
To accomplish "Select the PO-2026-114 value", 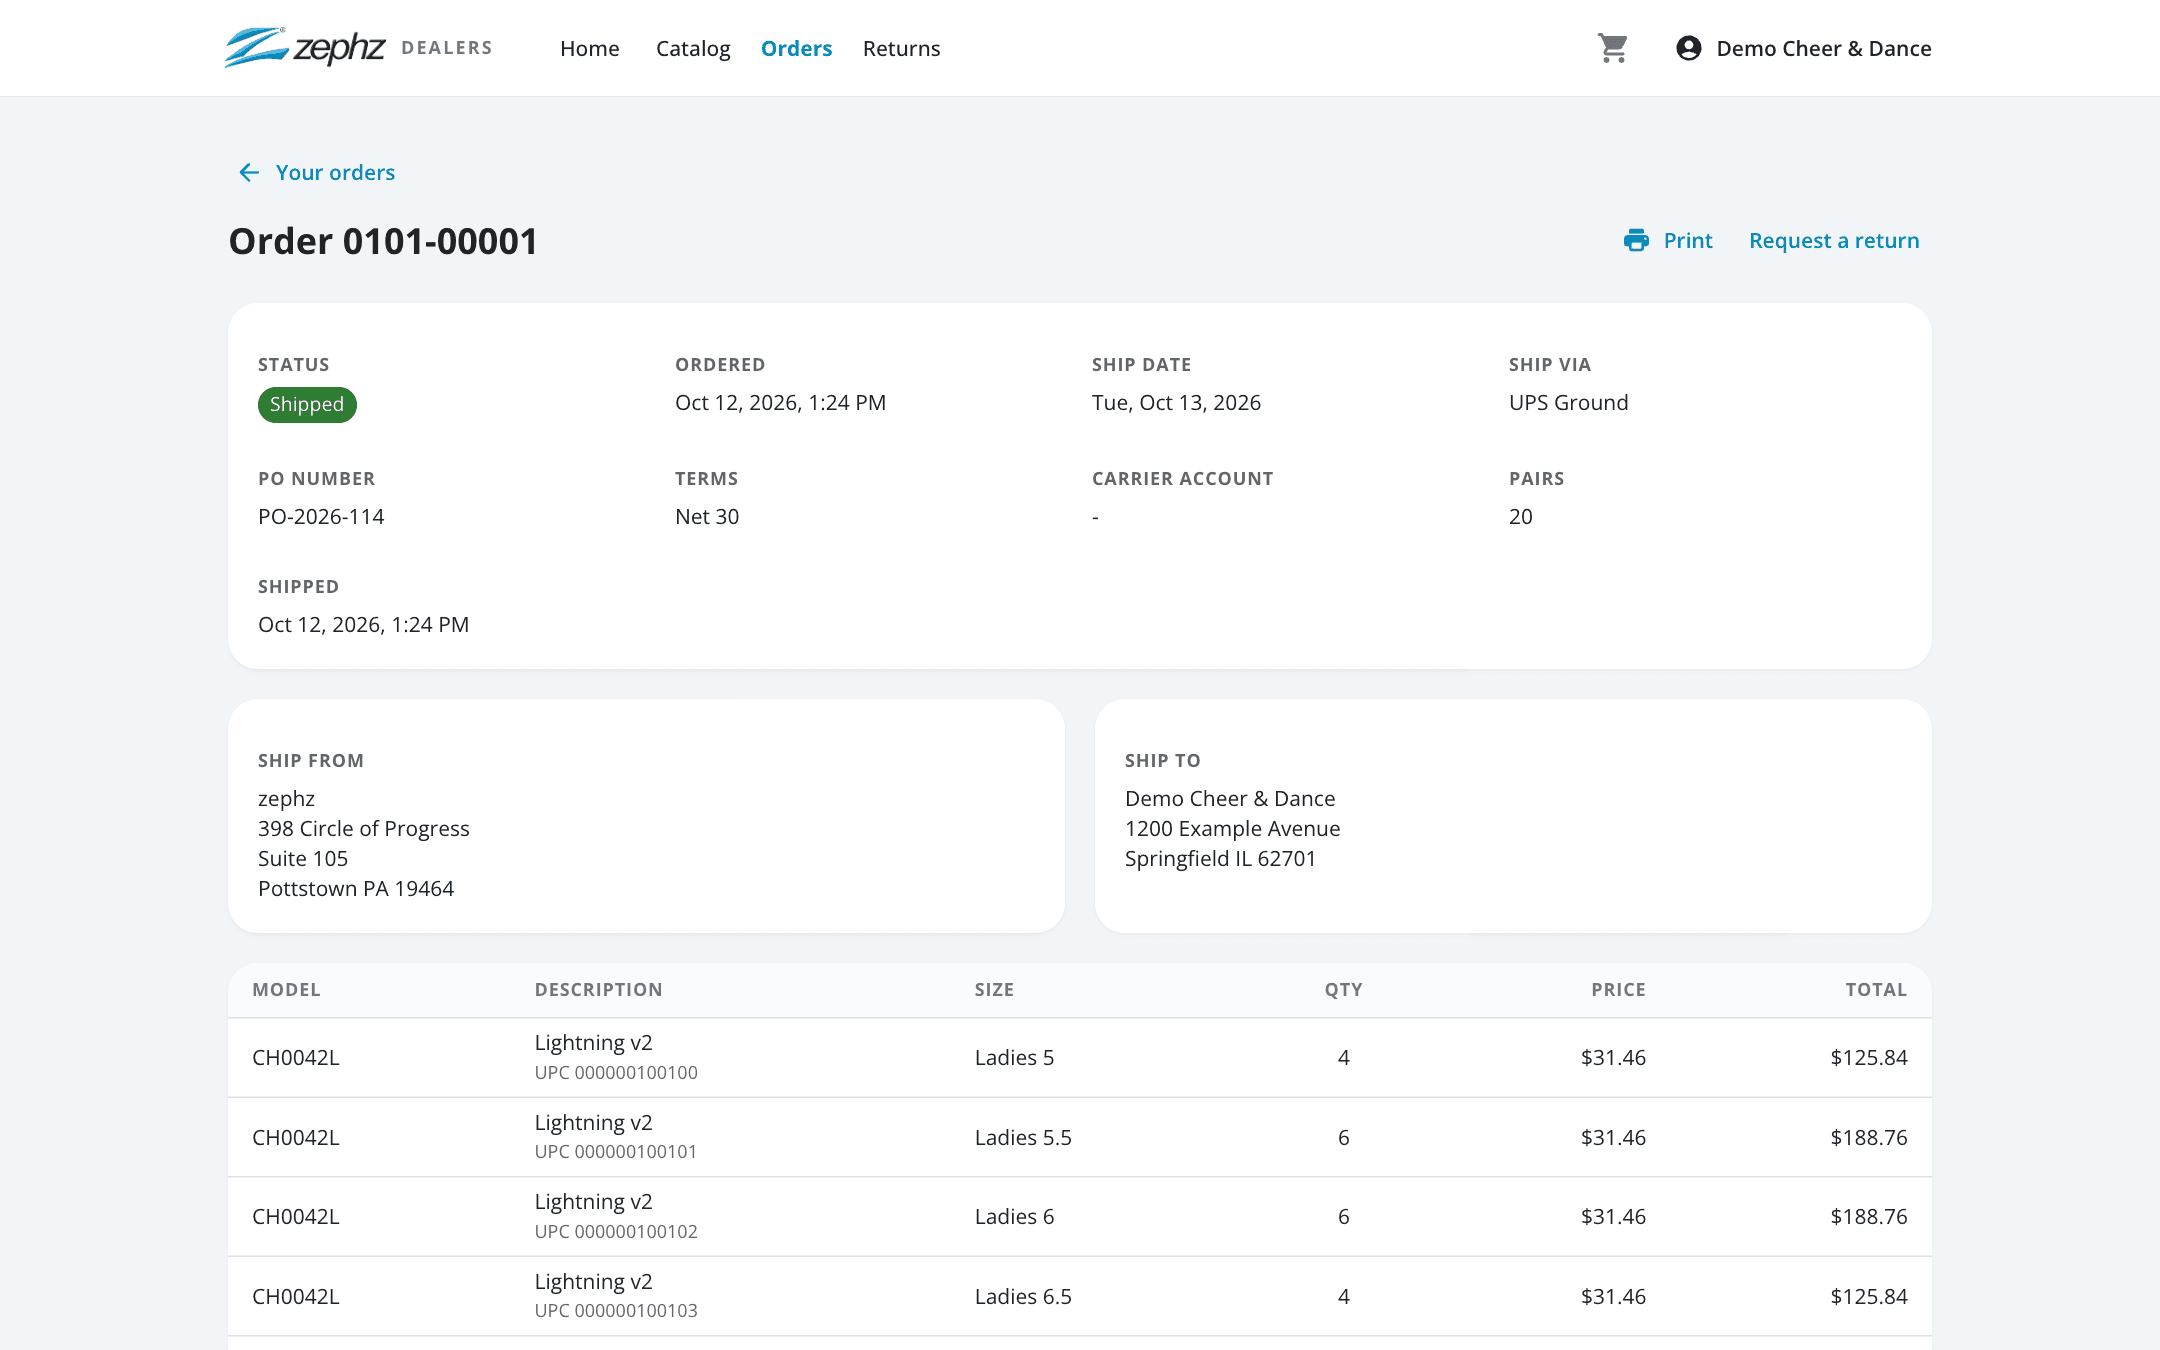I will click(321, 516).
